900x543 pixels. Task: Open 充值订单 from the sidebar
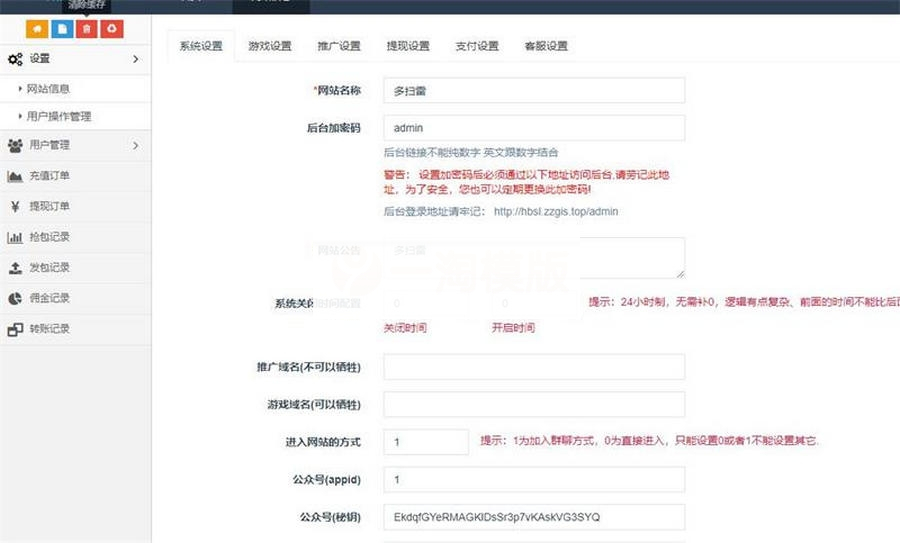(x=49, y=176)
